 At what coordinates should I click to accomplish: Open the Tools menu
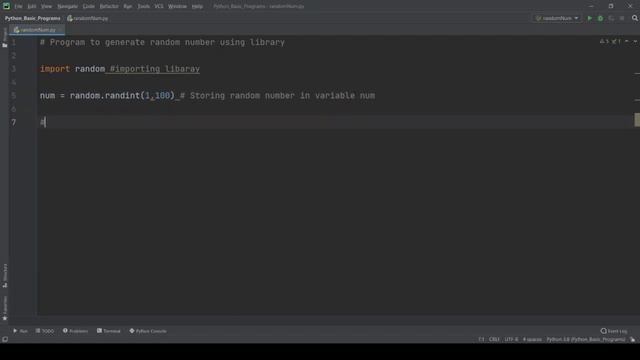click(143, 6)
